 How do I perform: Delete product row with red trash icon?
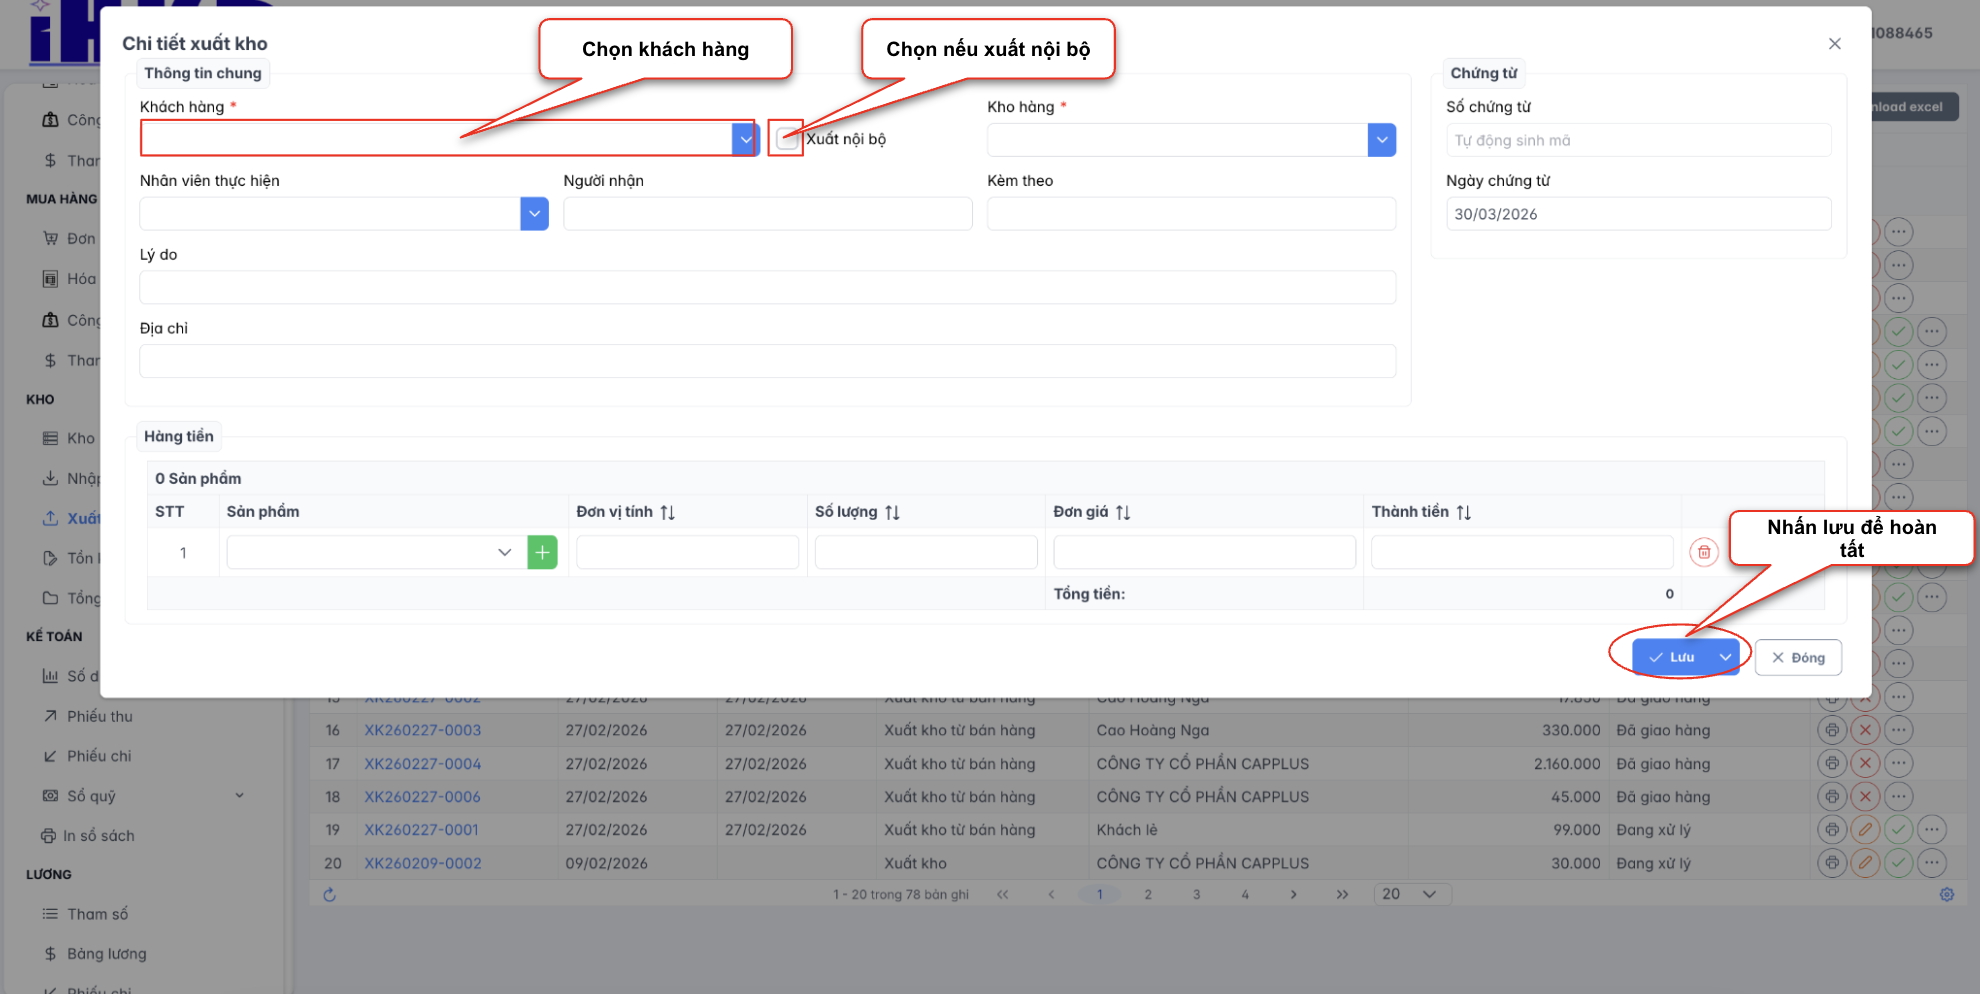tap(1703, 552)
